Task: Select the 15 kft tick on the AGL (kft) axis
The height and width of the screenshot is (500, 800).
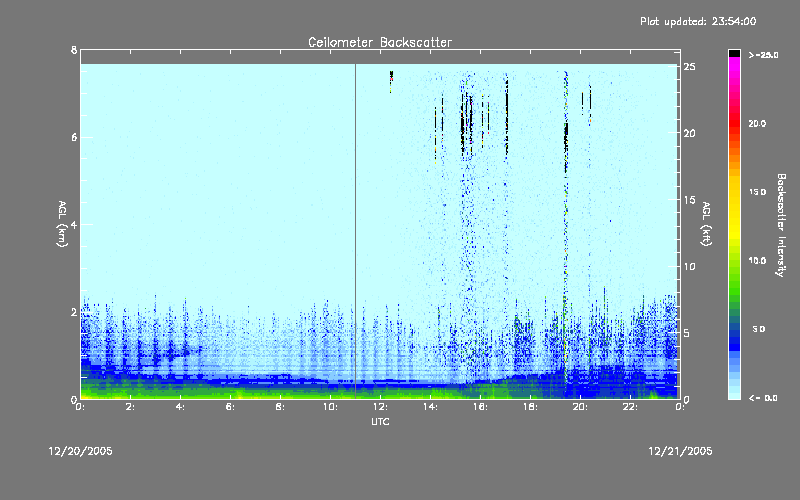Action: tap(689, 200)
